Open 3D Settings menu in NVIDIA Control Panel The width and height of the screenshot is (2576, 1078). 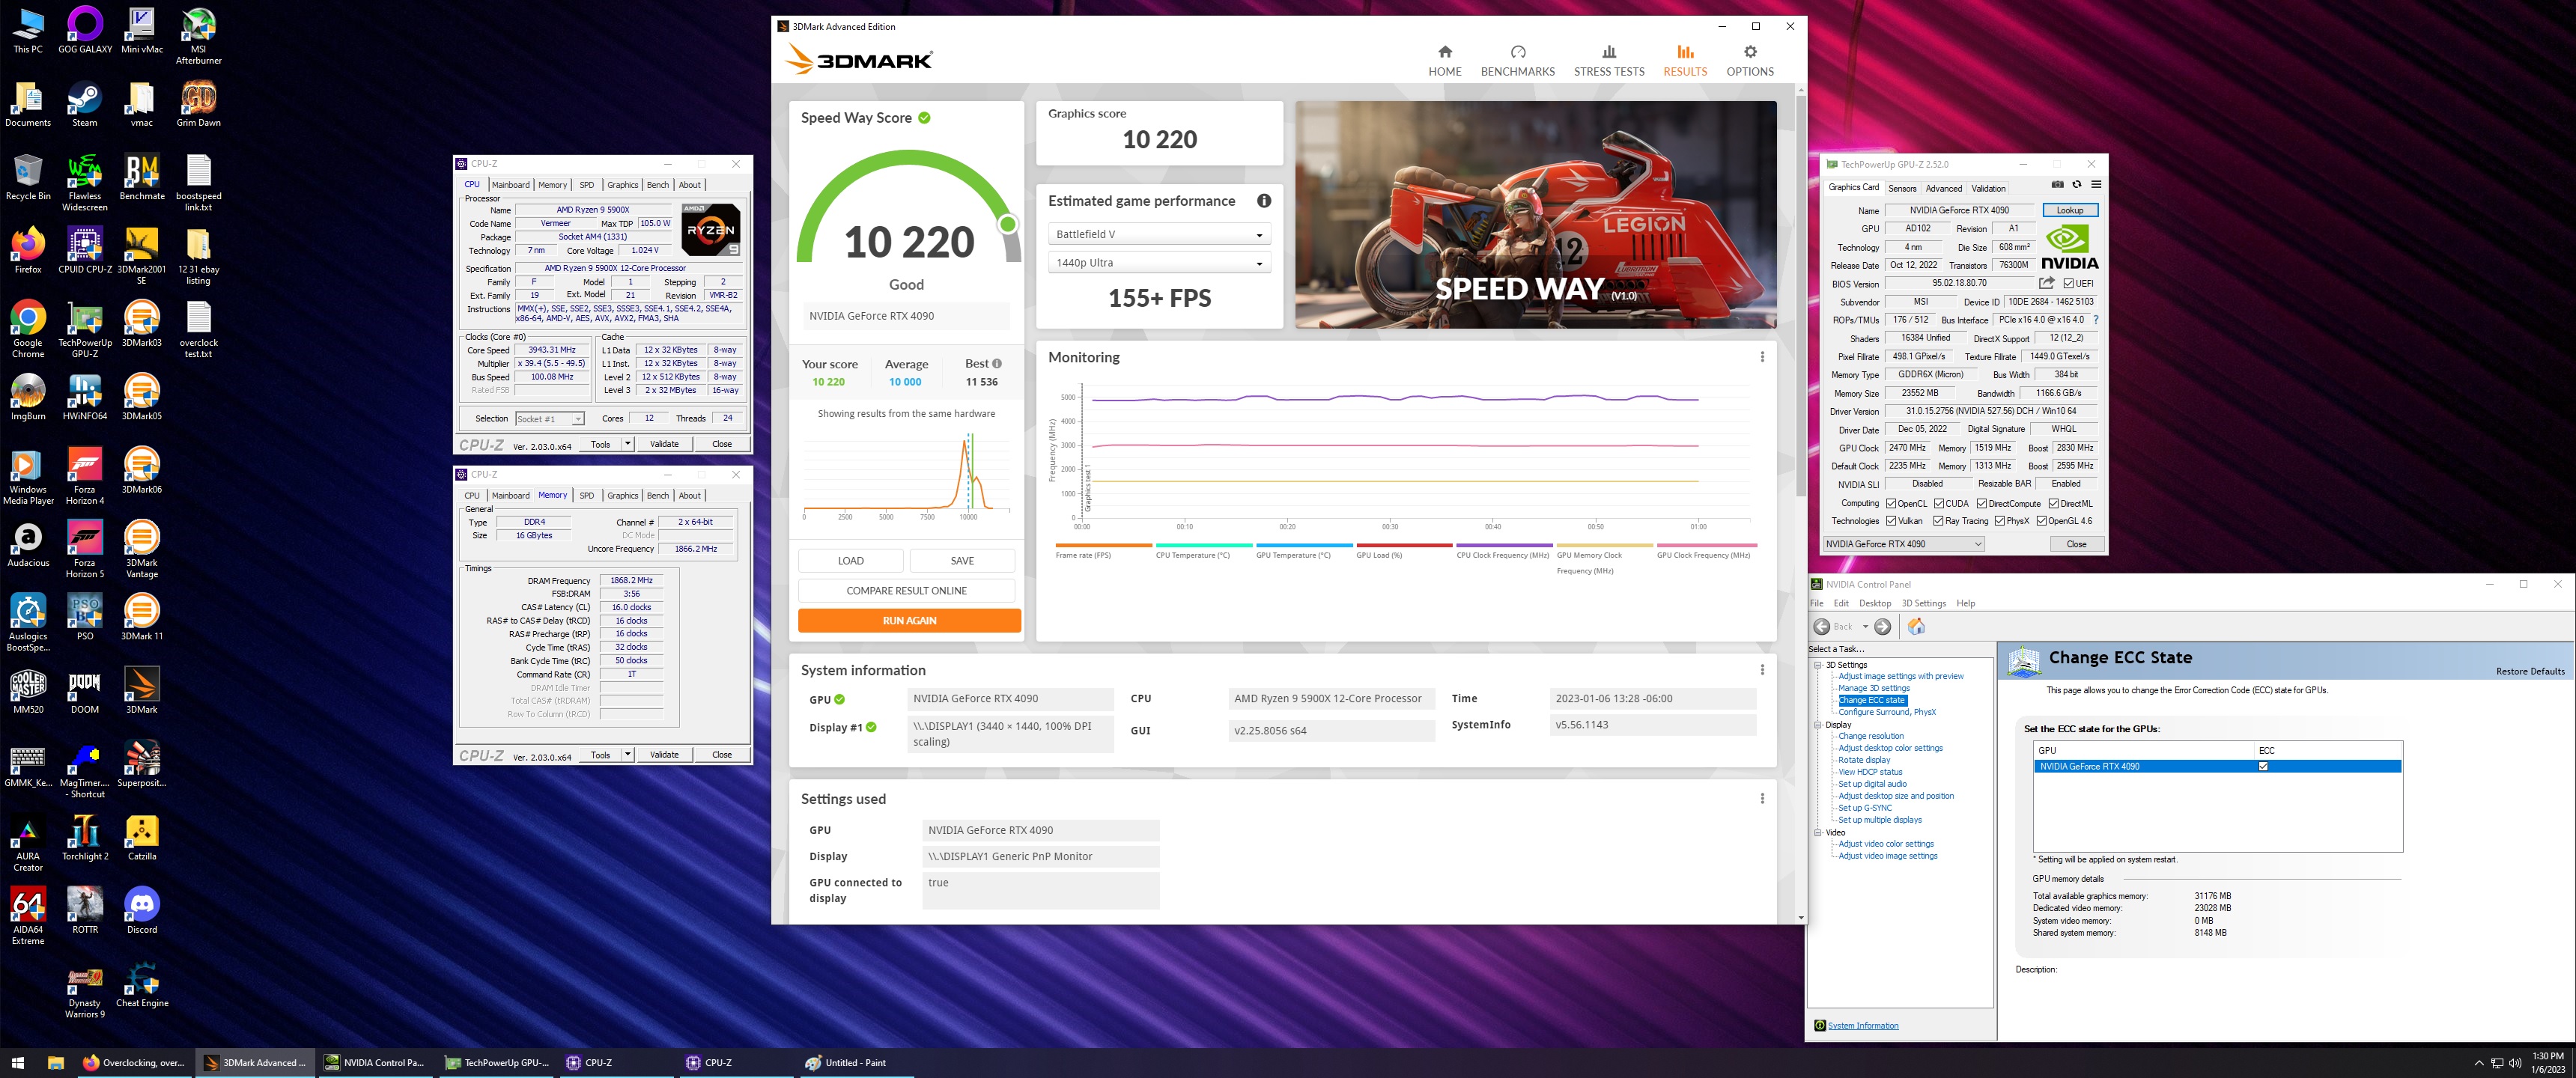[1923, 603]
